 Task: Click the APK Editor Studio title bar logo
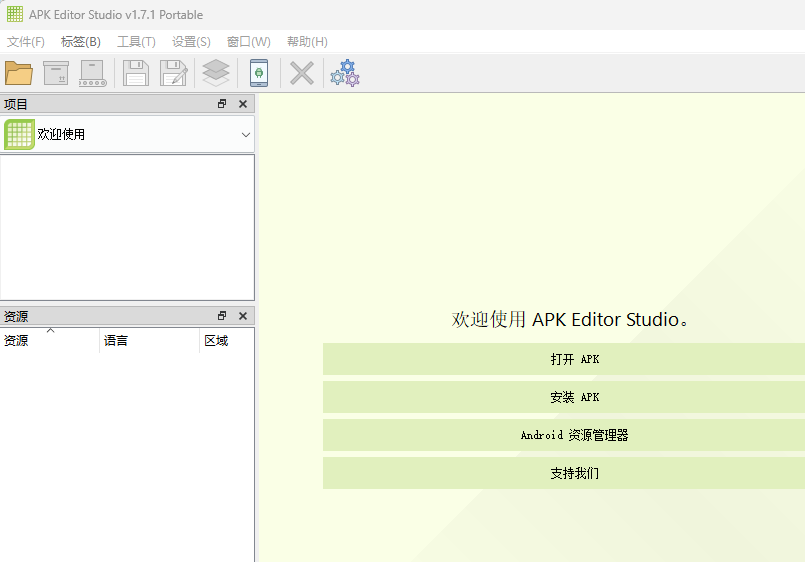15,14
